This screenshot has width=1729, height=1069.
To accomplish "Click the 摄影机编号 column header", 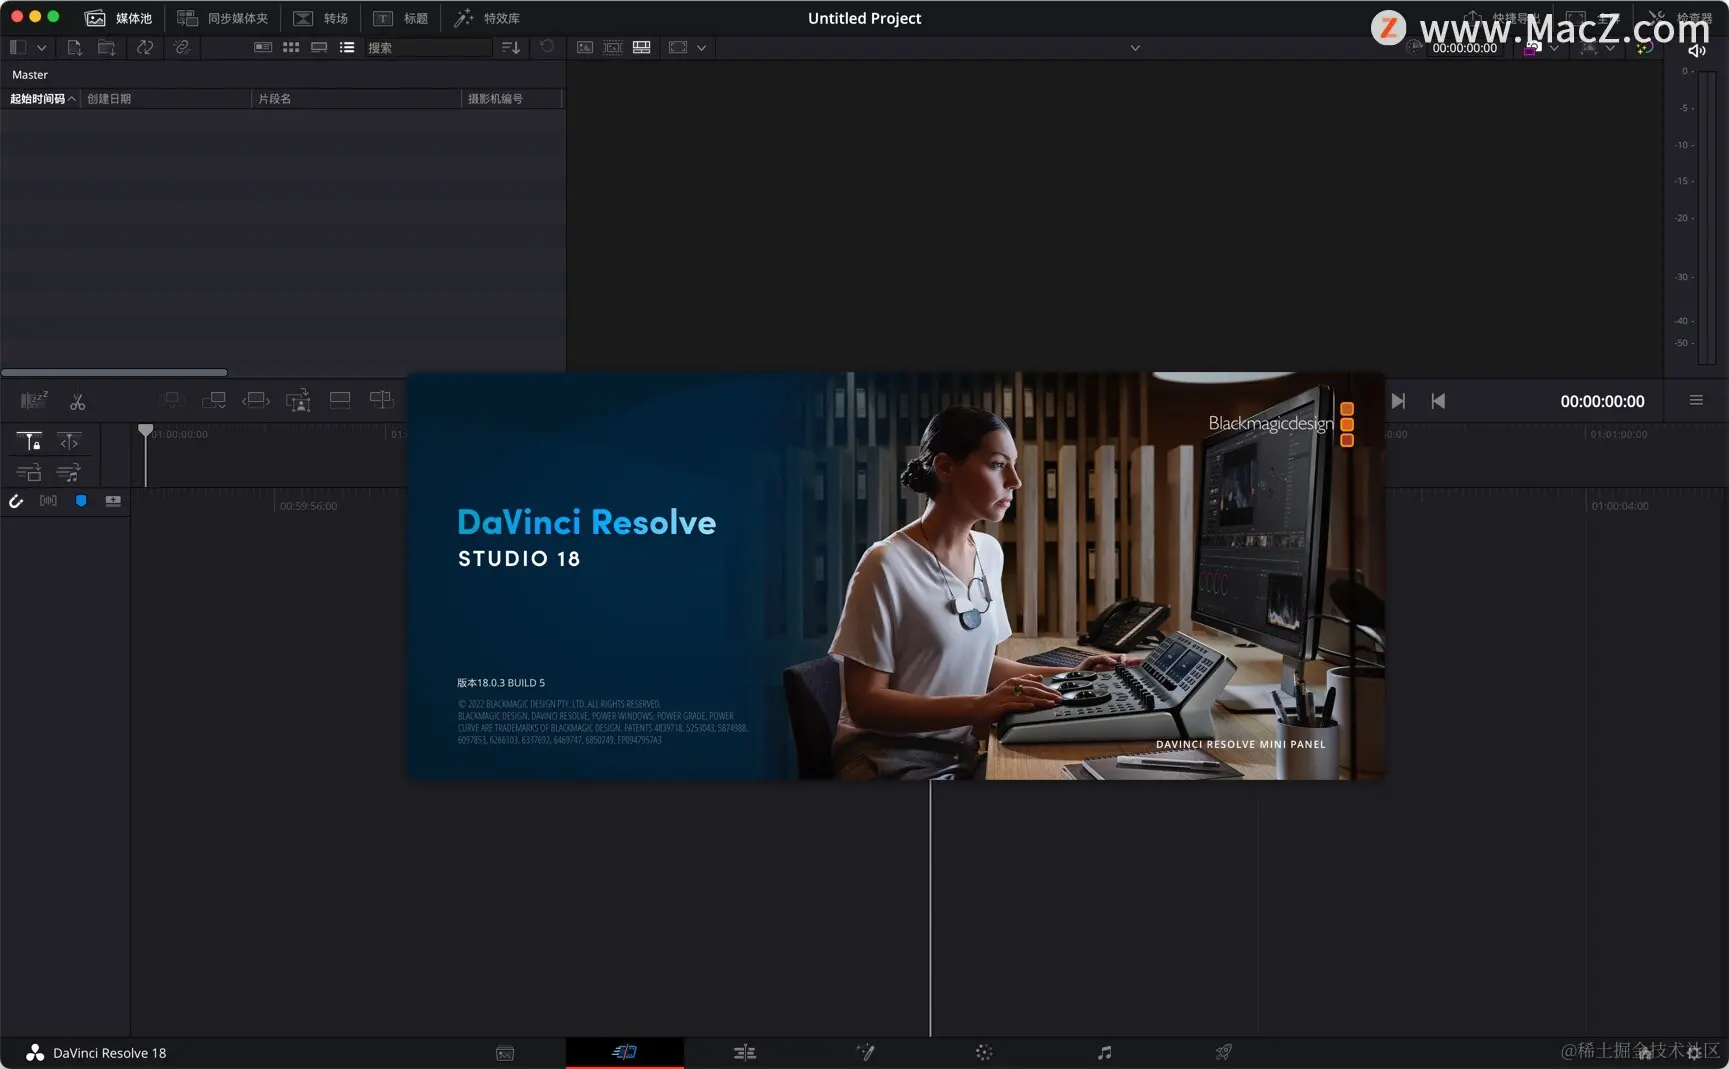I will (x=512, y=98).
